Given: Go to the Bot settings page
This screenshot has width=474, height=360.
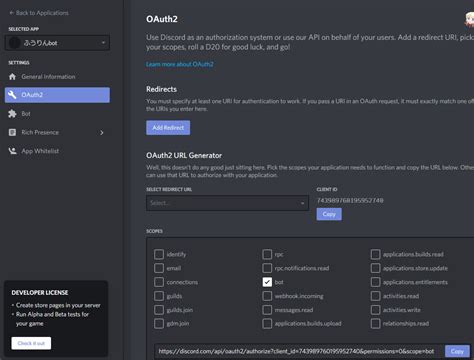Looking at the screenshot, I should pos(57,114).
